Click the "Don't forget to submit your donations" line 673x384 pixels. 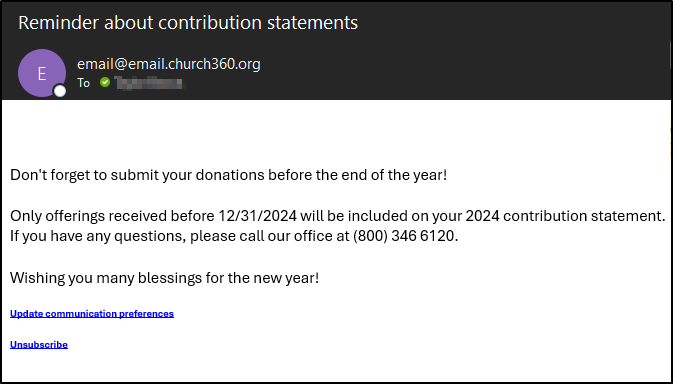click(228, 175)
